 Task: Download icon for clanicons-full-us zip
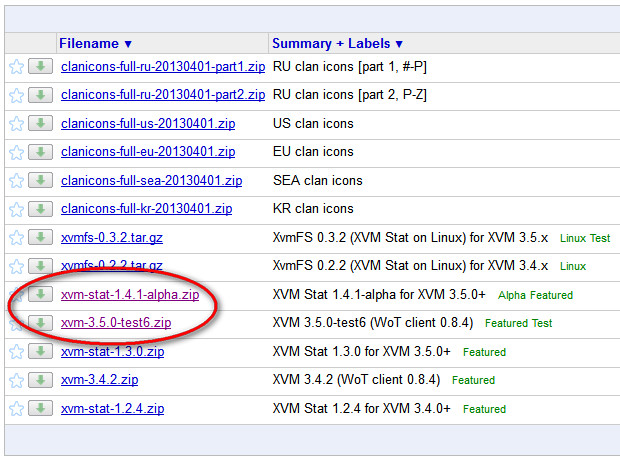[40, 123]
